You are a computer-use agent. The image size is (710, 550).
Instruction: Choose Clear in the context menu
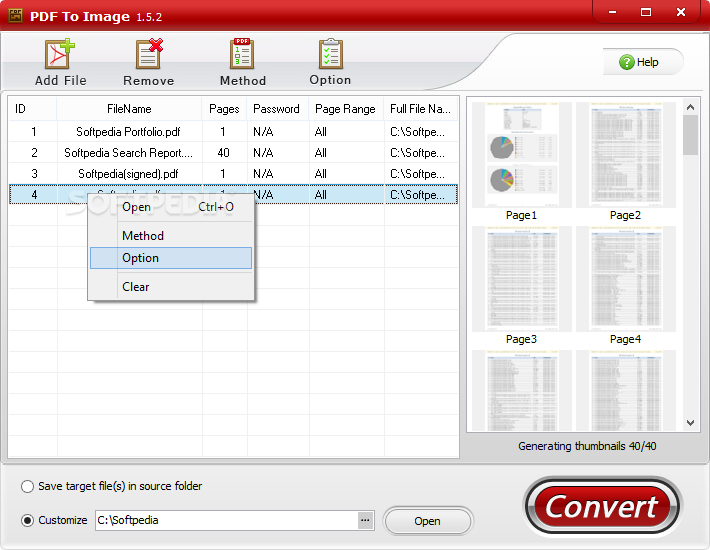click(x=171, y=287)
